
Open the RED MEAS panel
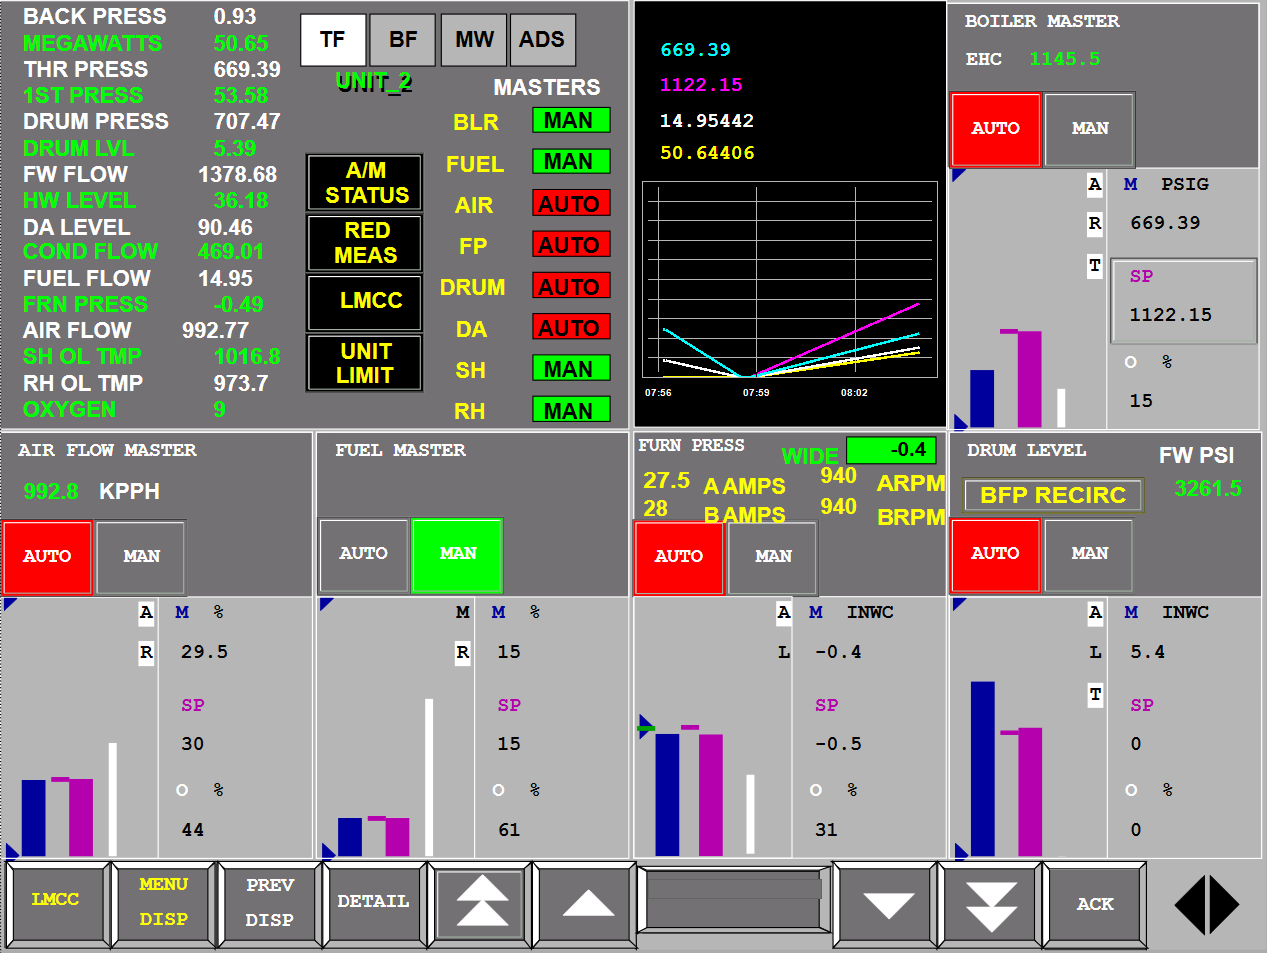[x=365, y=243]
